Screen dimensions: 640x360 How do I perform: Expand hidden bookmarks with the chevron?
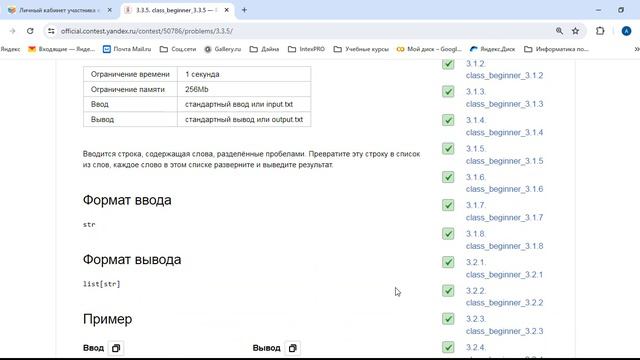(x=636, y=49)
